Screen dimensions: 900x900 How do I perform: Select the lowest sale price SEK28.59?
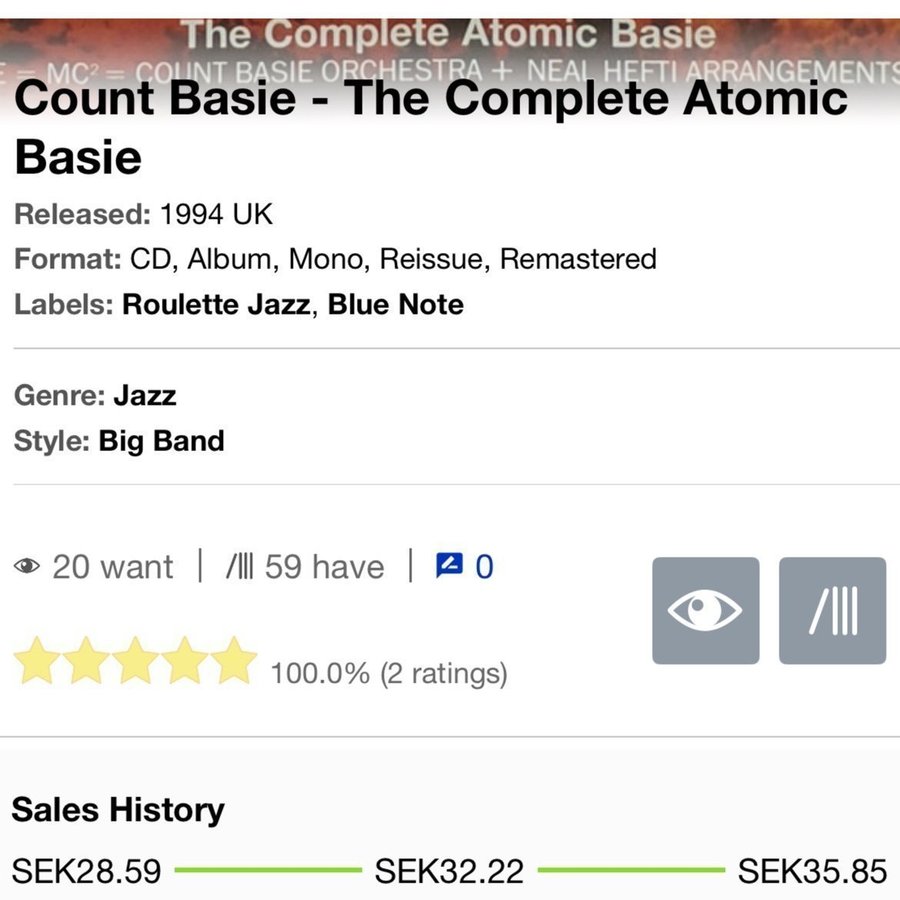tap(86, 871)
